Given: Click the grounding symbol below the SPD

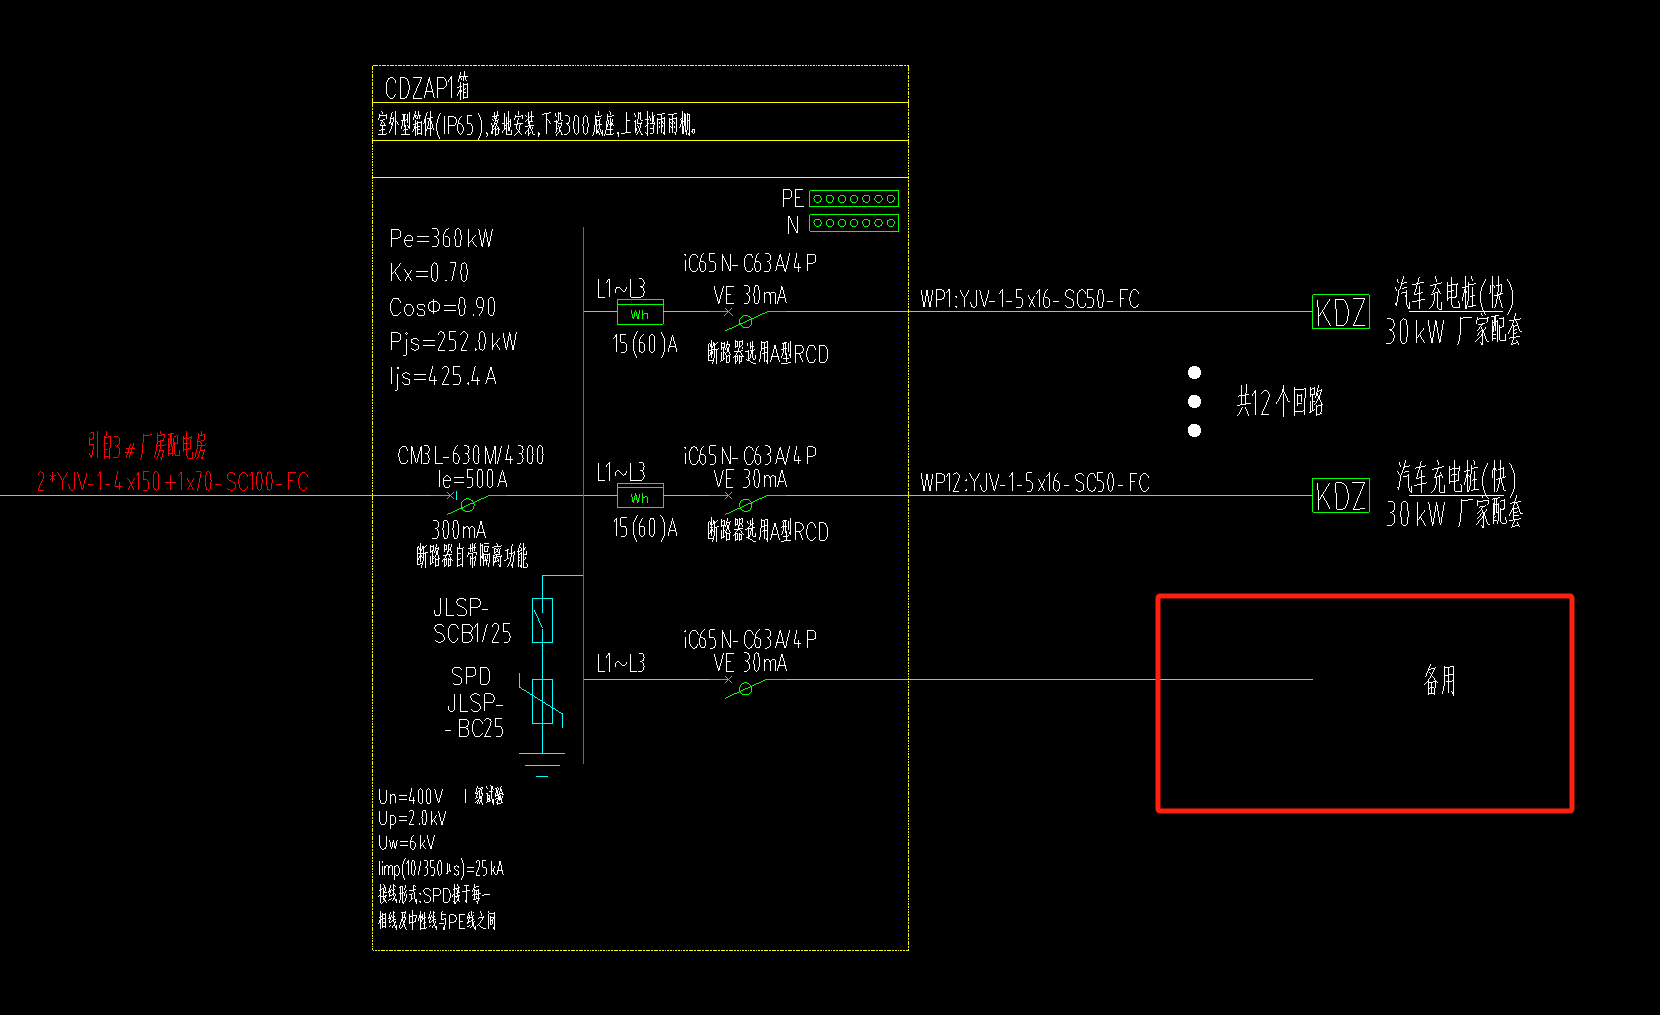Looking at the screenshot, I should click(x=542, y=765).
